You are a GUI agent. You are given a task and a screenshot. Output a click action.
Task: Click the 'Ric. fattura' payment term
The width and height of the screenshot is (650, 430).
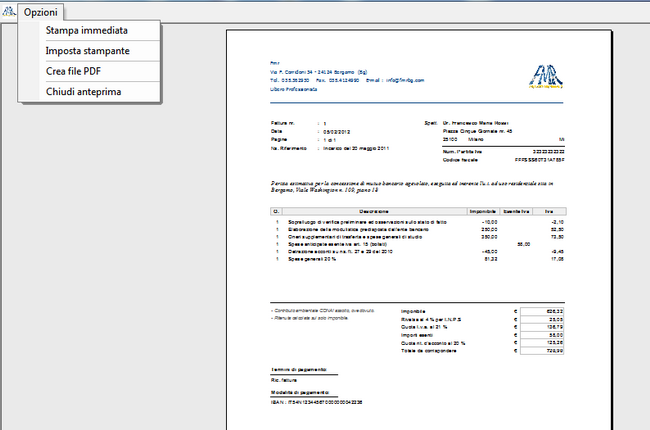(x=284, y=380)
